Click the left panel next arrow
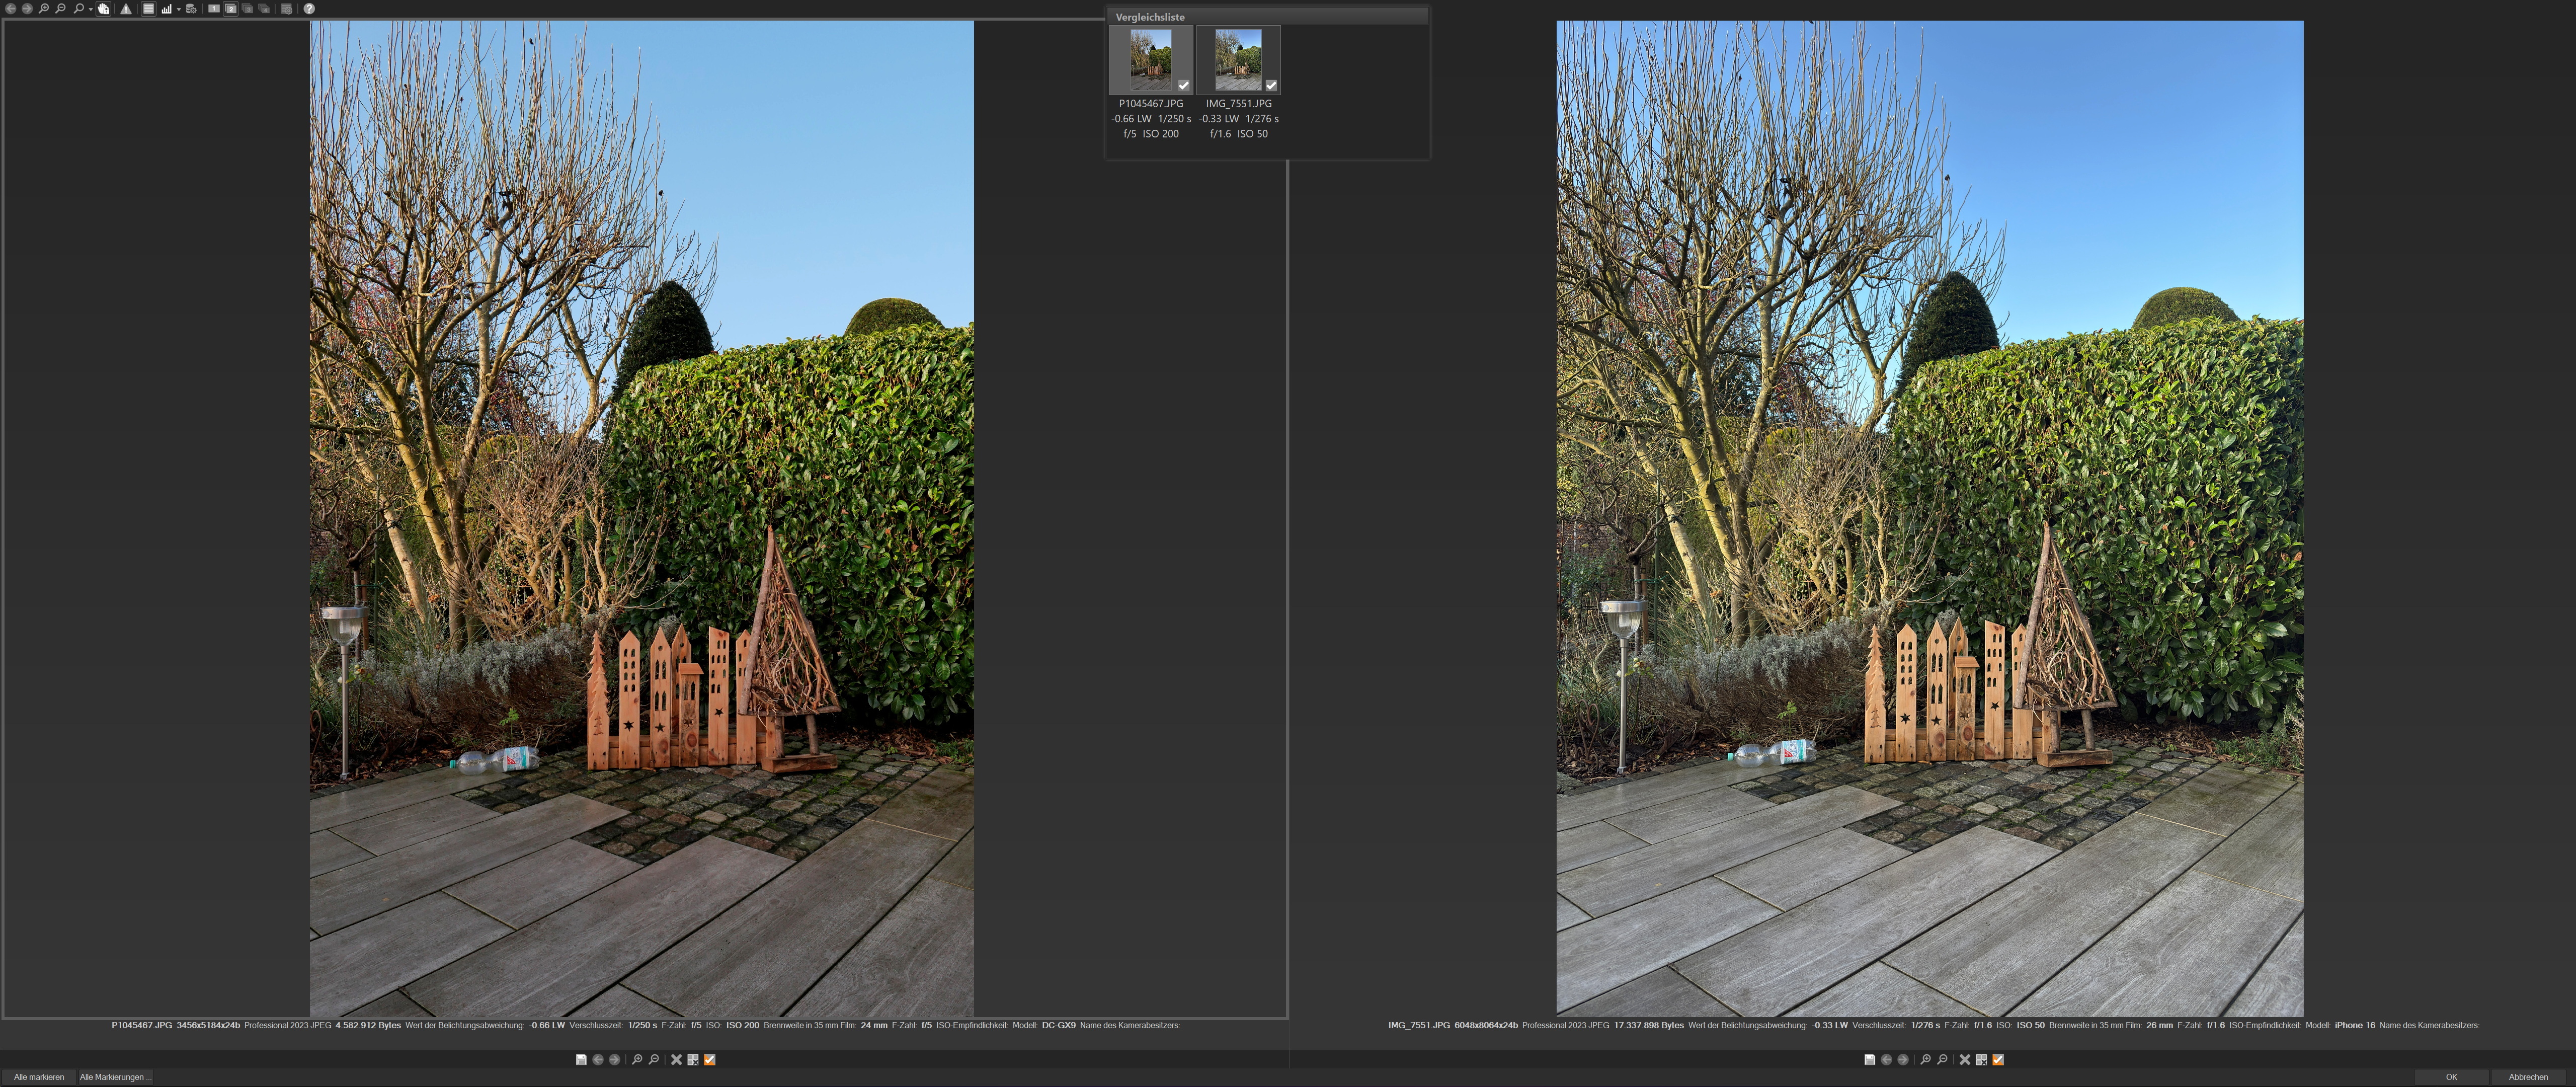 click(615, 1060)
